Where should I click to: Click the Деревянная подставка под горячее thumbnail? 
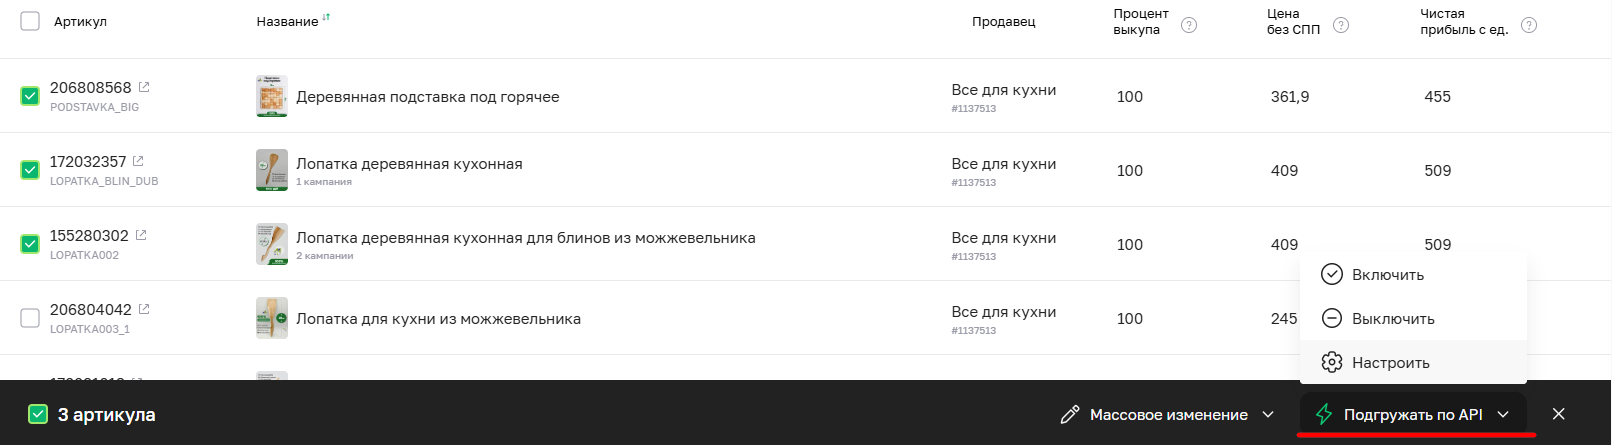point(271,96)
